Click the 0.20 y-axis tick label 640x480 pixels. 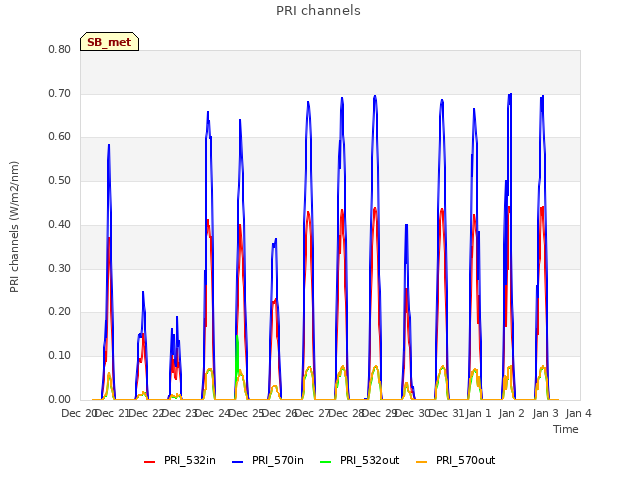pyautogui.click(x=60, y=311)
